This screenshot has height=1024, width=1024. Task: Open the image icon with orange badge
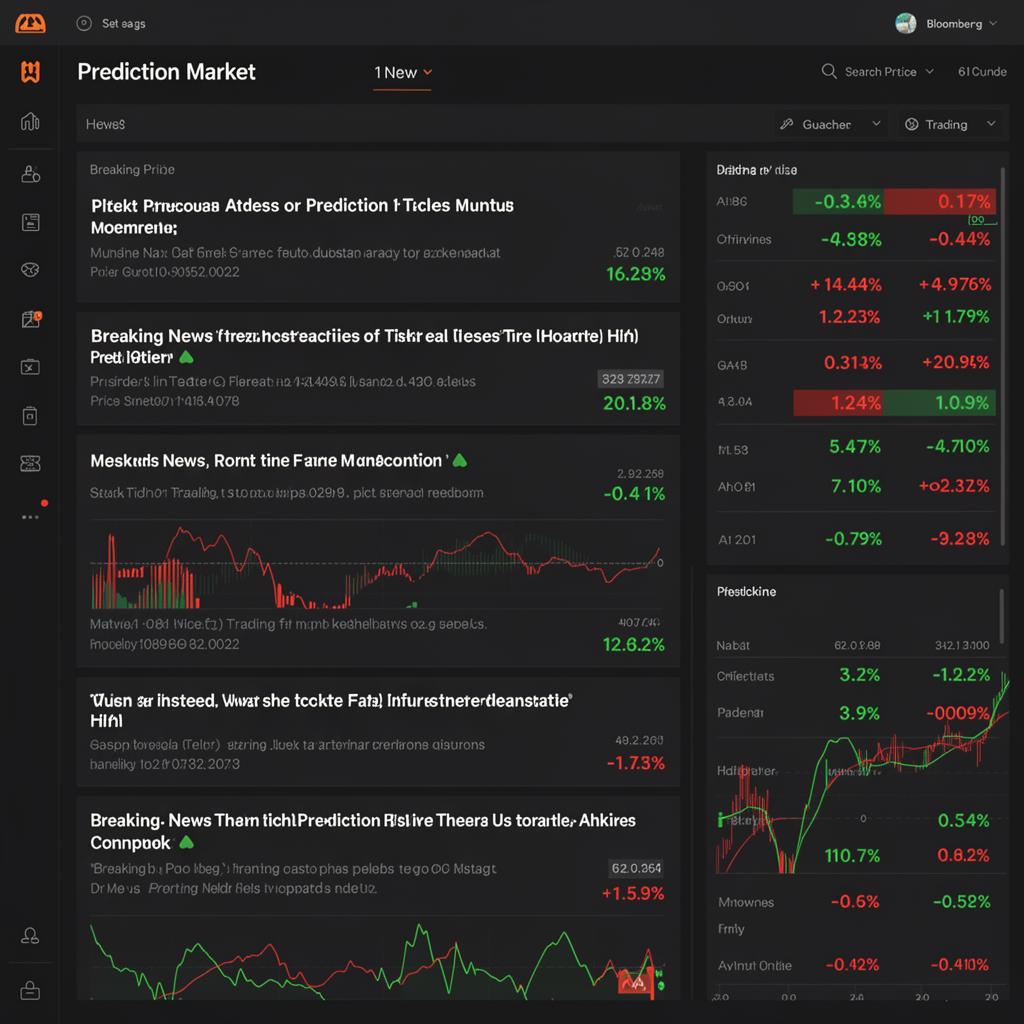(31, 319)
